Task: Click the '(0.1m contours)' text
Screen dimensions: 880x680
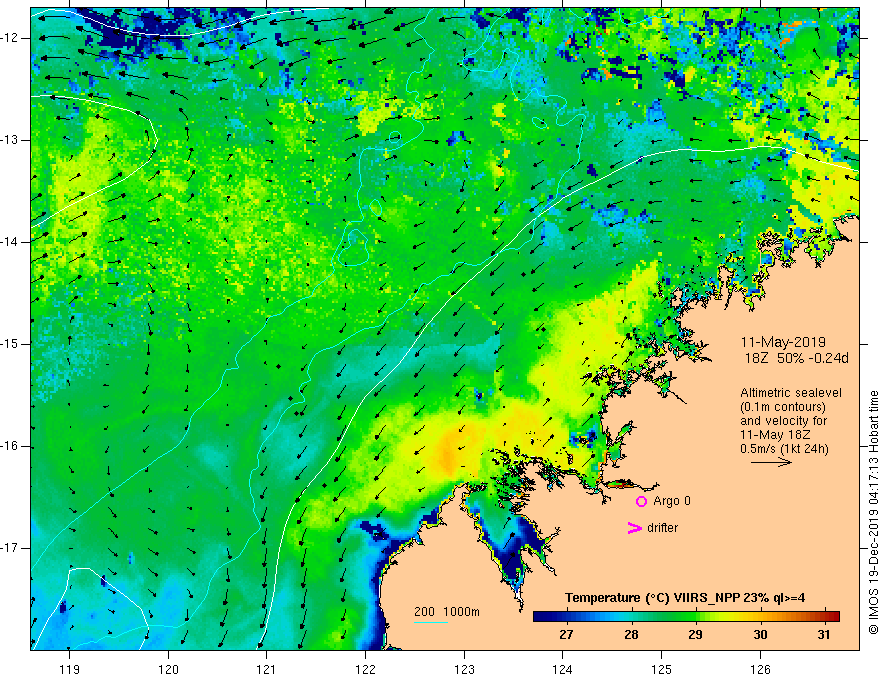Action: coord(783,407)
